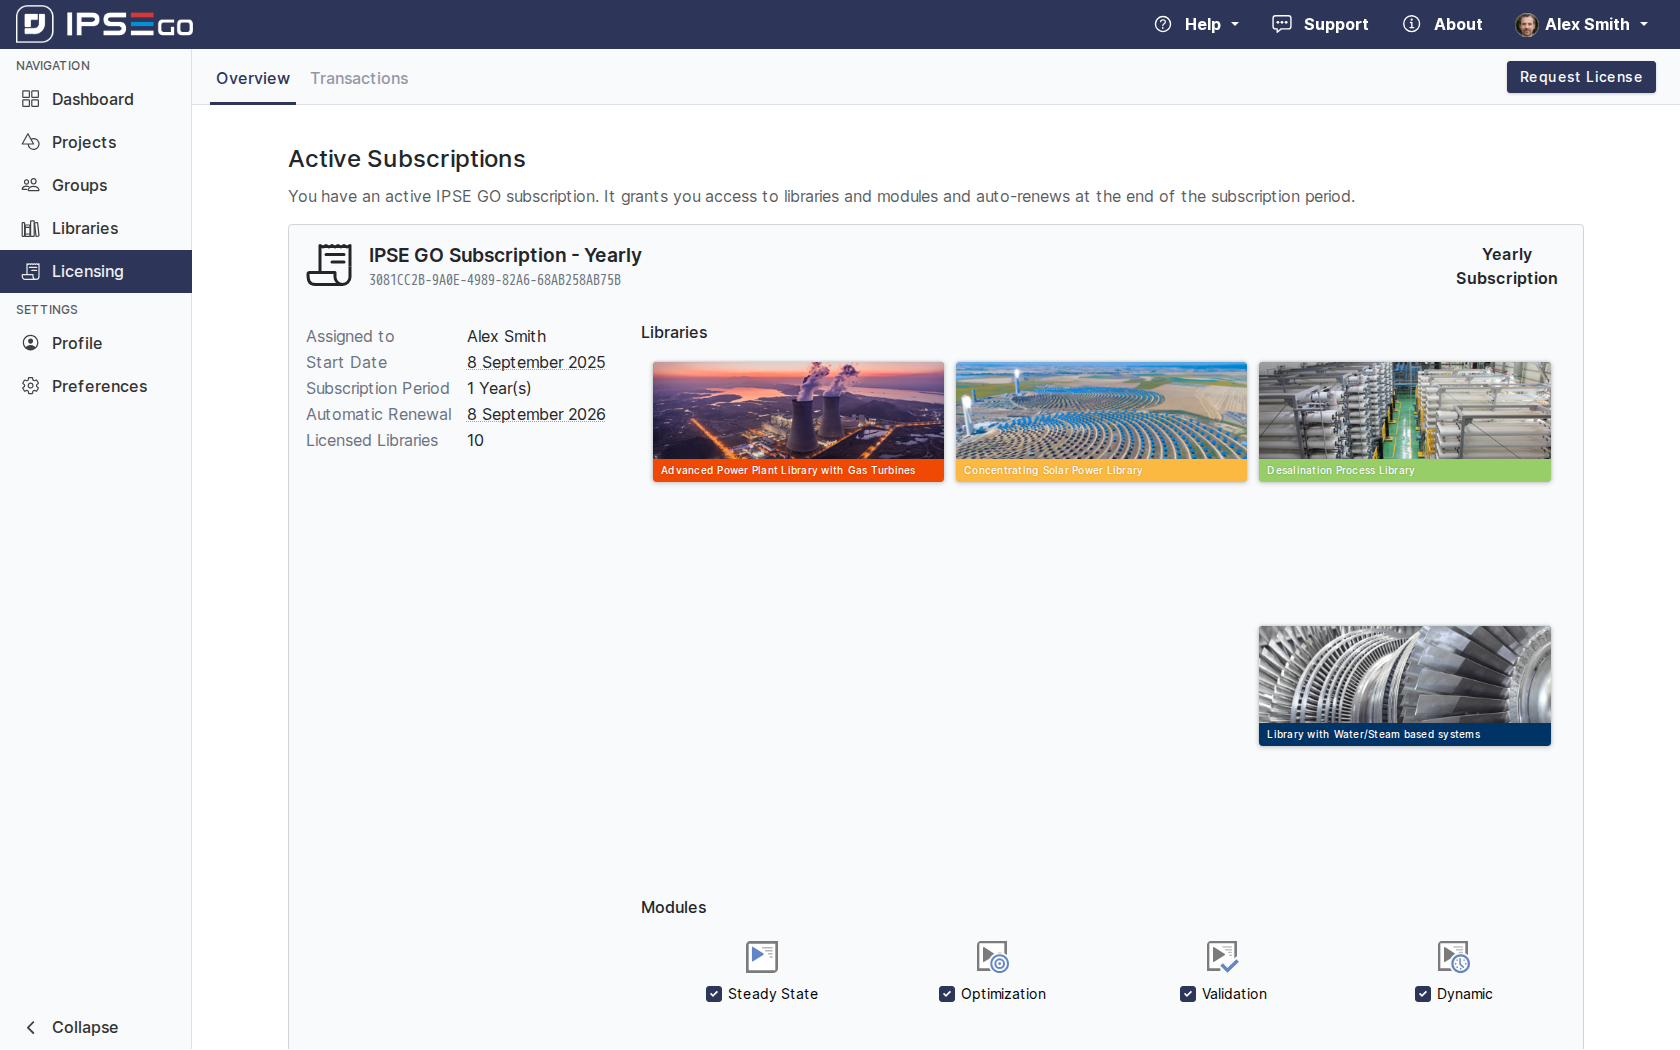Click the Dynamic module icon
Viewport: 1680px width, 1050px height.
pyautogui.click(x=1453, y=957)
